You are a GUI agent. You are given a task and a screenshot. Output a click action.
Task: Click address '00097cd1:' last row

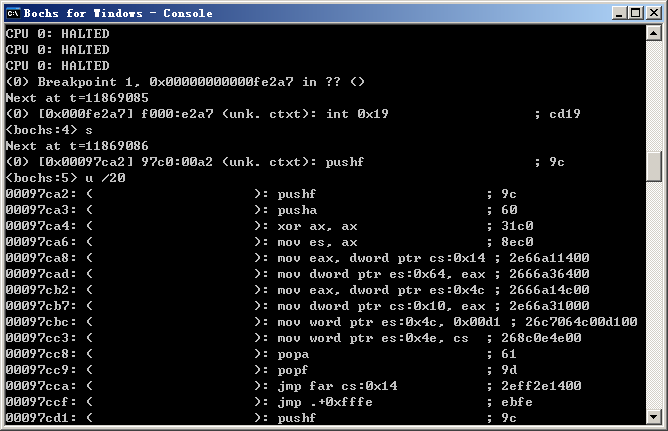coord(41,418)
